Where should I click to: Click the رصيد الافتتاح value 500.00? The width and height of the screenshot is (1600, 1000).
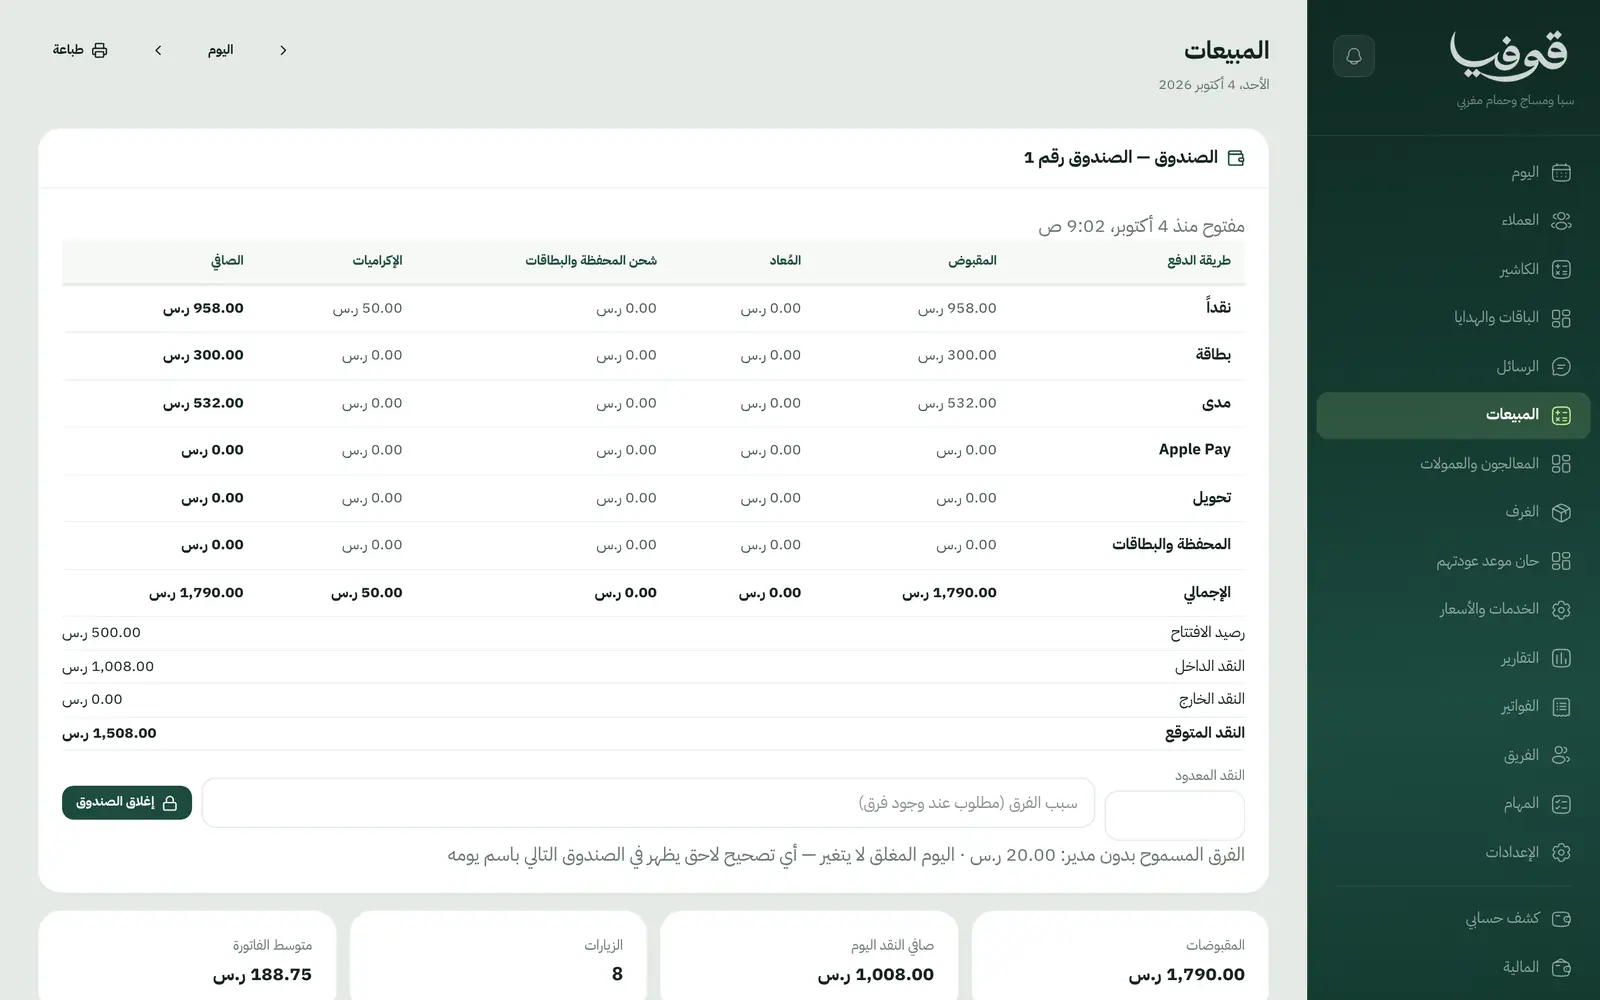pos(101,633)
